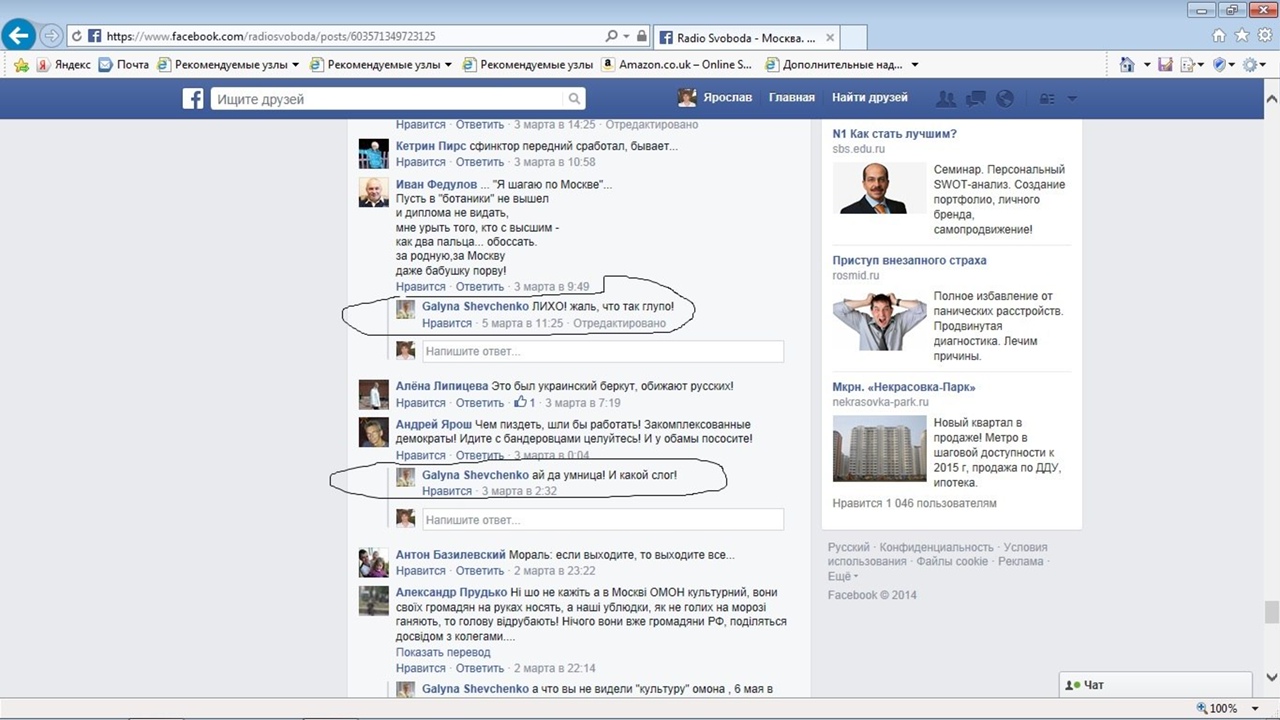Screen dimensions: 1280x720
Task: Open the Facebook messages icon
Action: [x=976, y=99]
